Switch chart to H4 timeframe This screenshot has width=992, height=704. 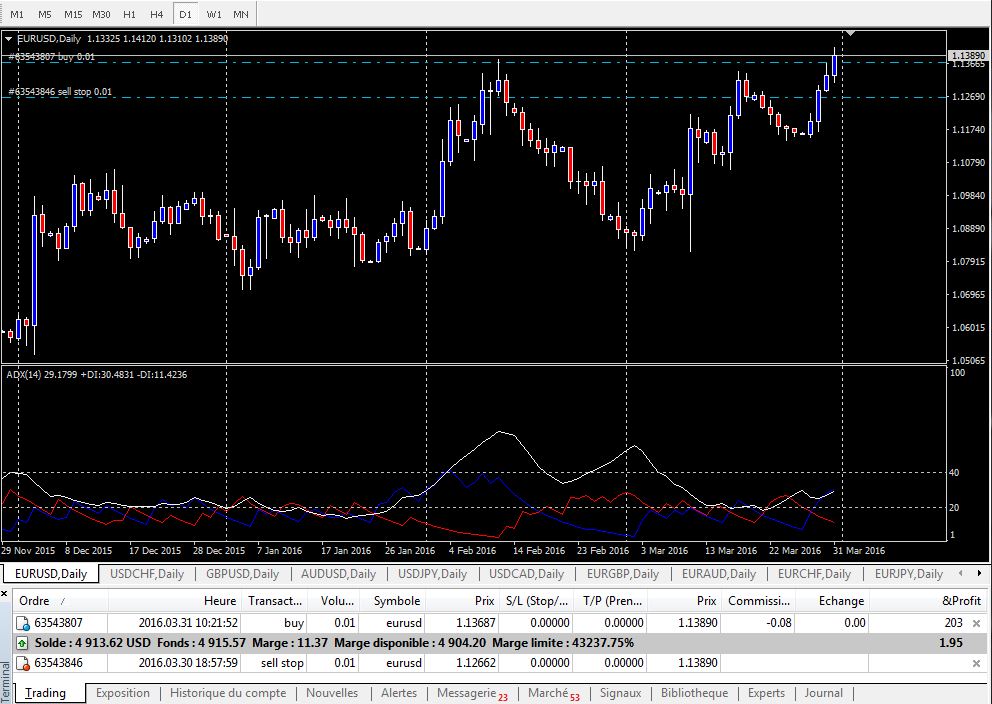pos(157,15)
